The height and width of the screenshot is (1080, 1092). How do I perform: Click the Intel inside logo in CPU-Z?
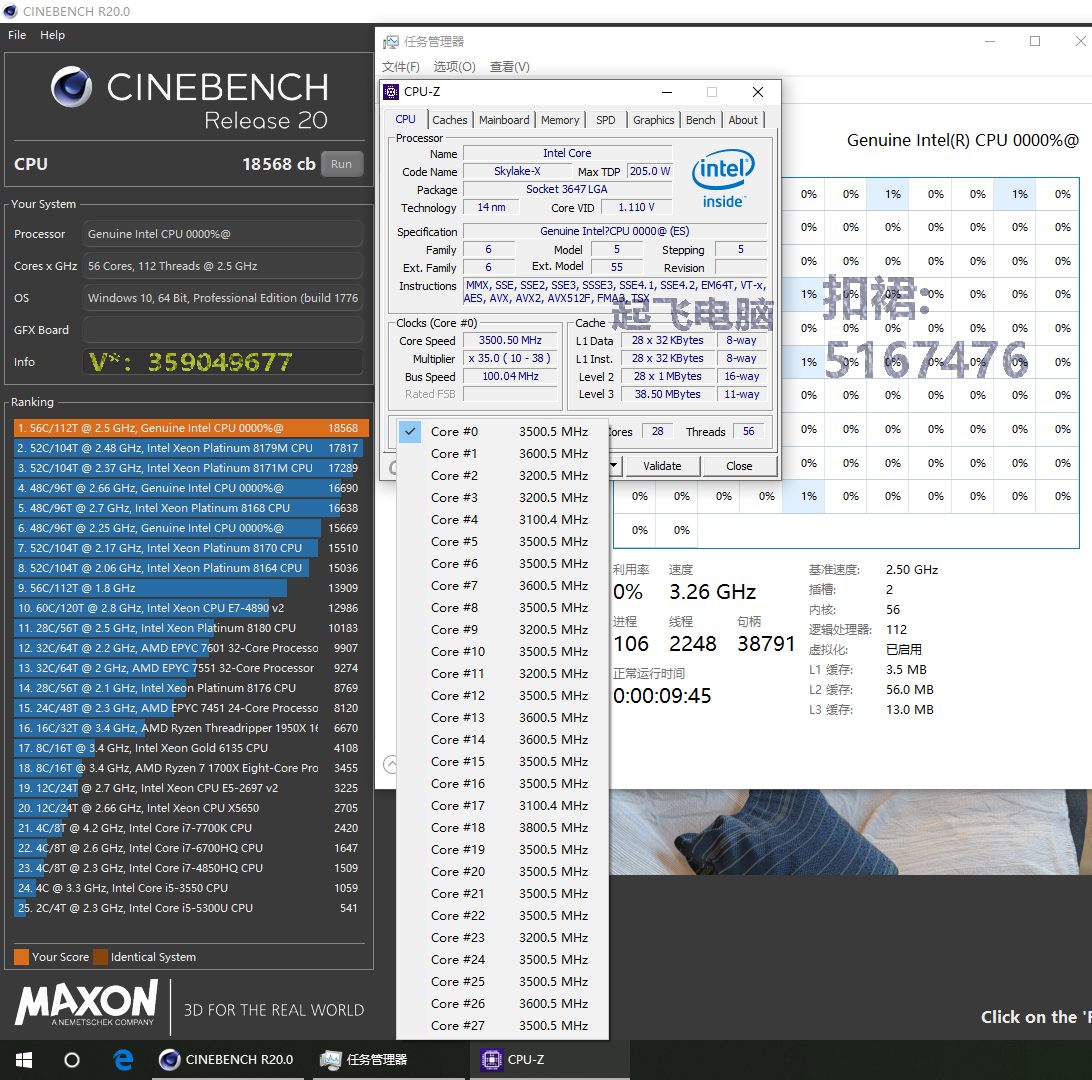coord(723,179)
